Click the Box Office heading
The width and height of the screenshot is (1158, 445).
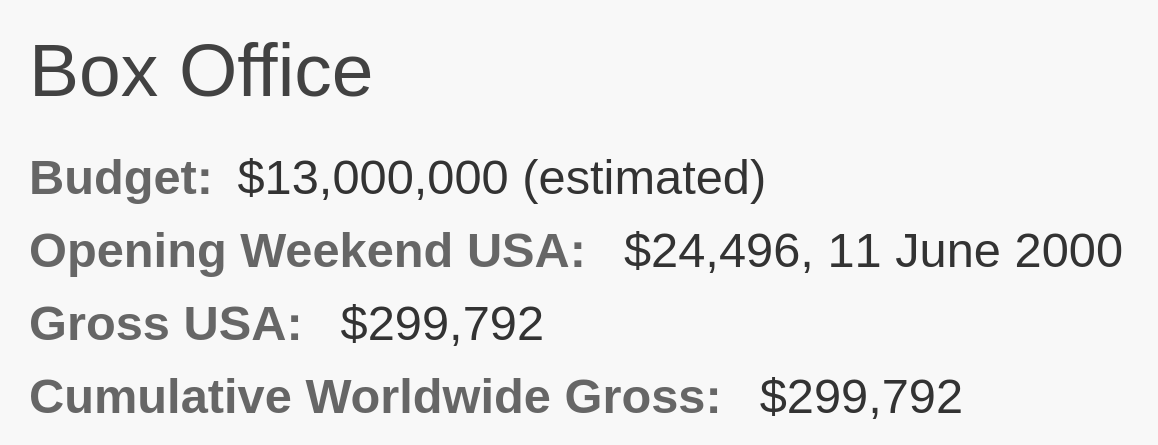coord(200,72)
